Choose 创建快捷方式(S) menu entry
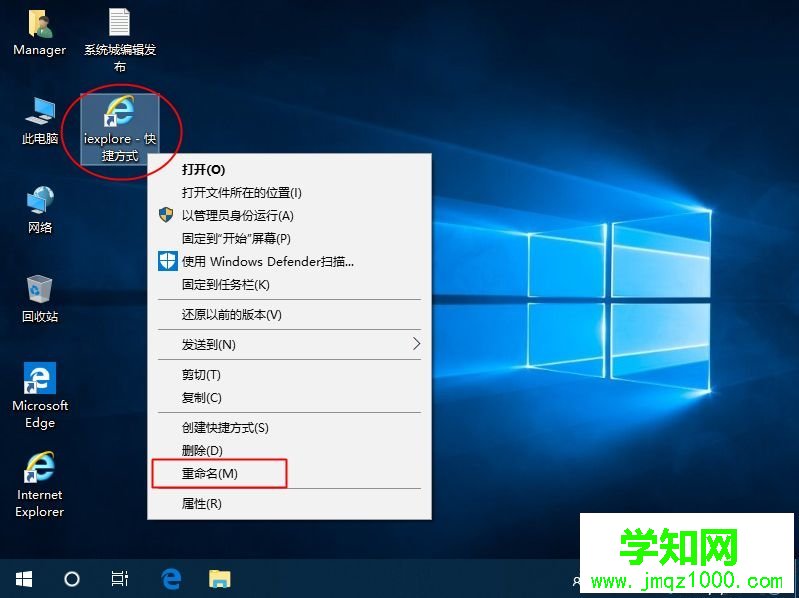Image resolution: width=799 pixels, height=598 pixels. coord(289,427)
